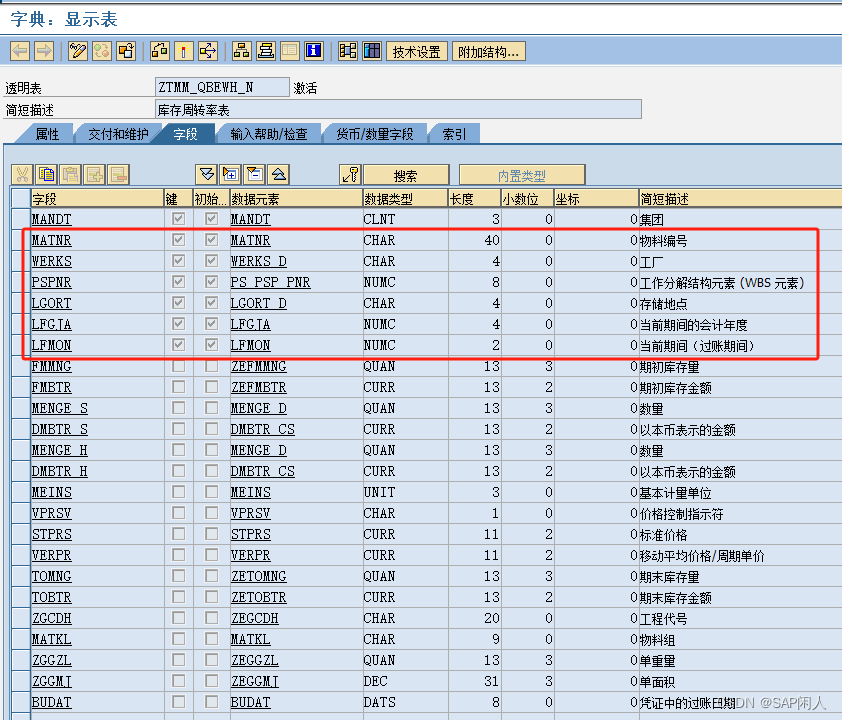Image resolution: width=842 pixels, height=720 pixels.
Task: Click the DMBTR_S field name
Action: 59,429
